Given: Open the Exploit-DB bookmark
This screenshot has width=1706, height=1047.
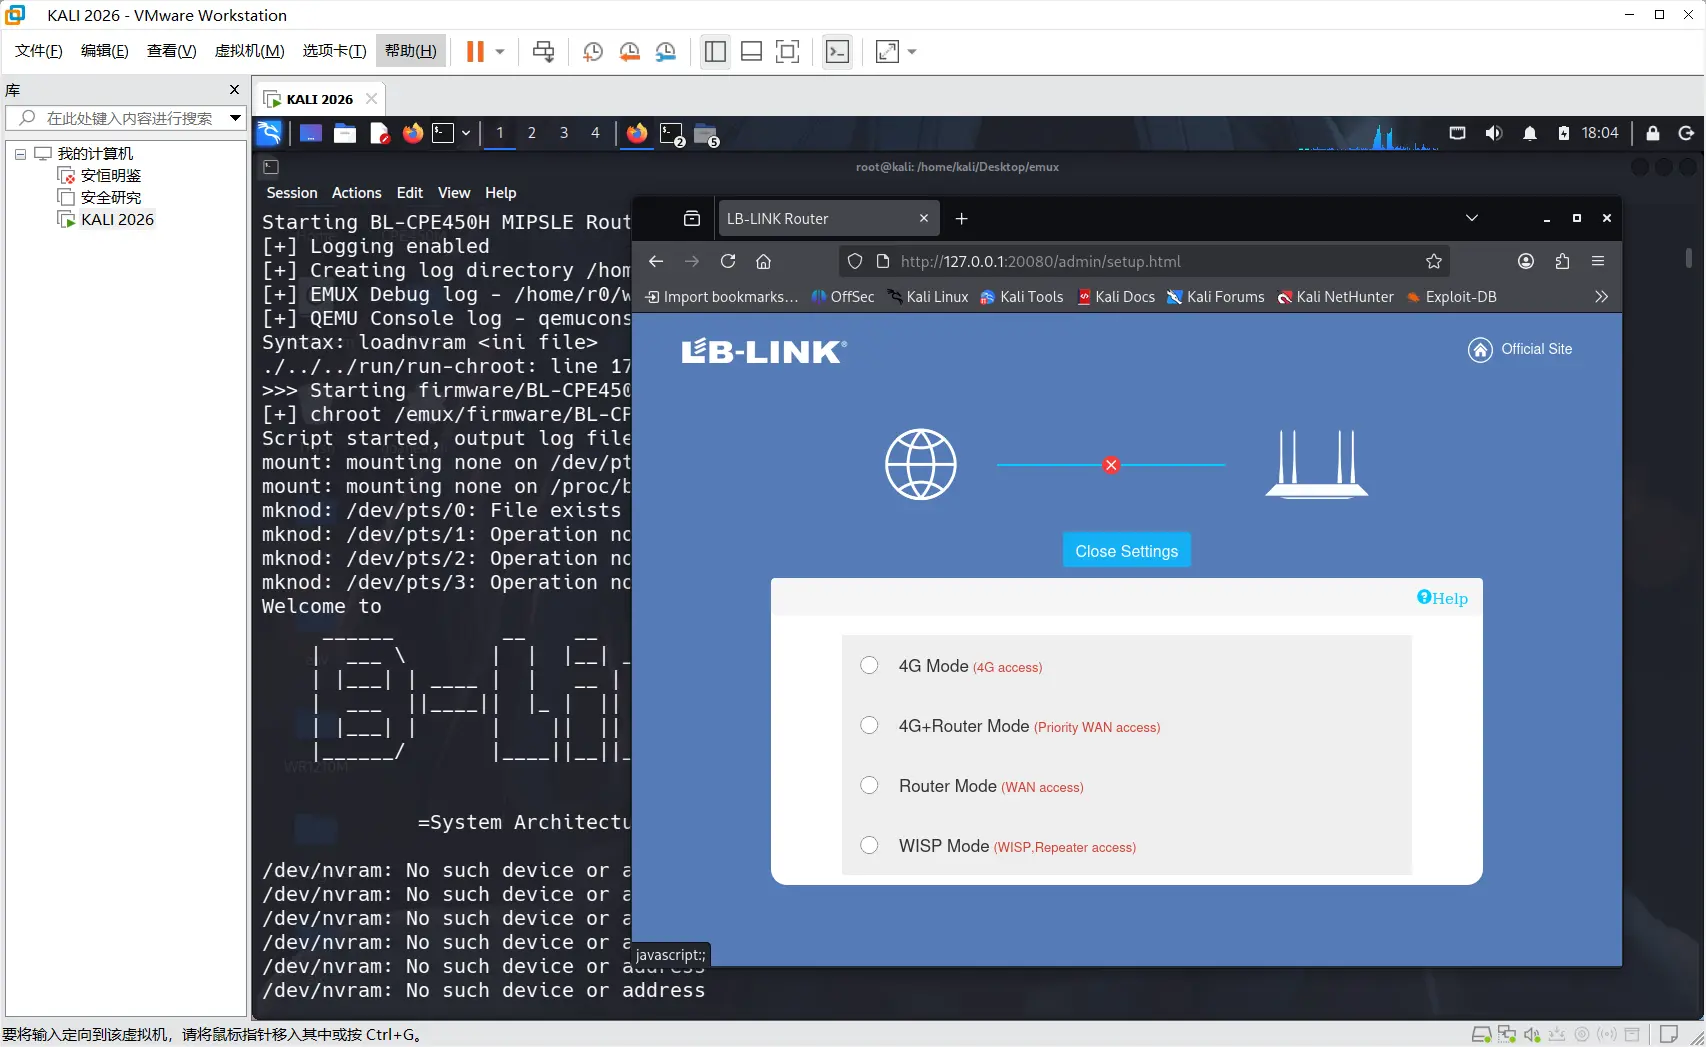Looking at the screenshot, I should pyautogui.click(x=1451, y=297).
